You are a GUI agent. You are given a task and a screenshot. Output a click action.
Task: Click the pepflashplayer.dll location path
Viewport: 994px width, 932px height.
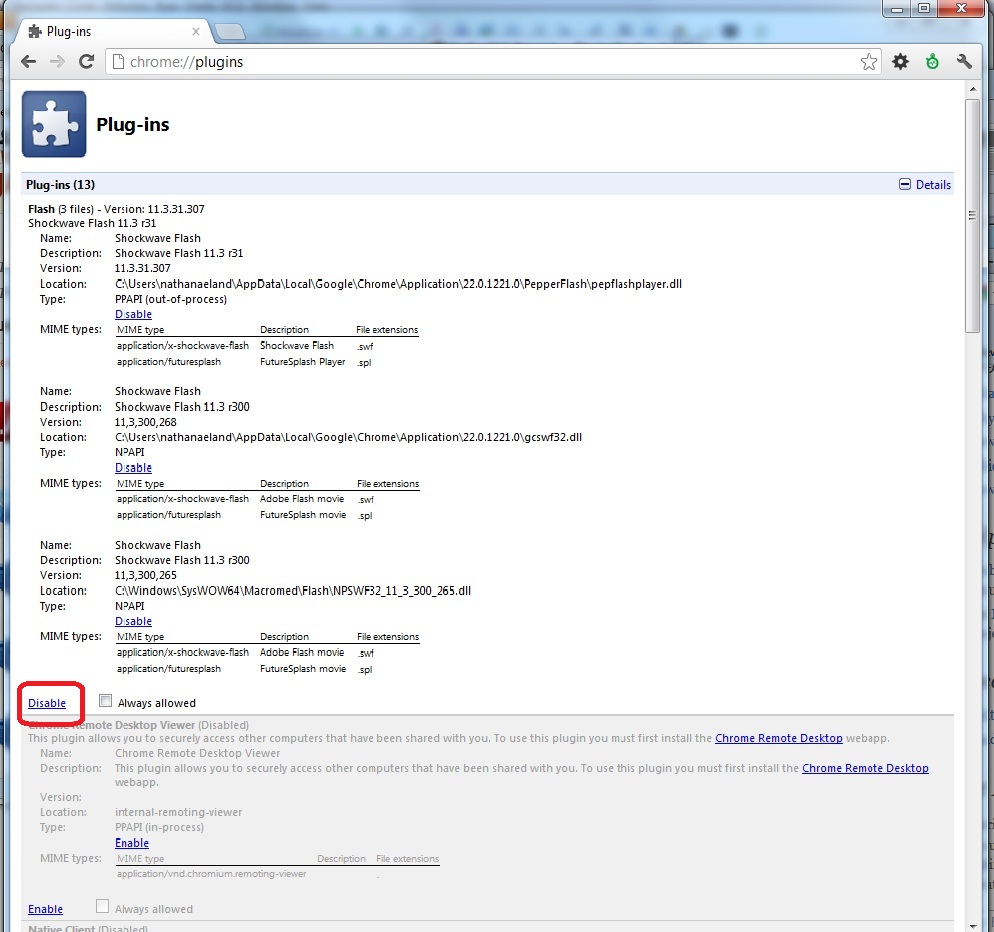pyautogui.click(x=398, y=284)
